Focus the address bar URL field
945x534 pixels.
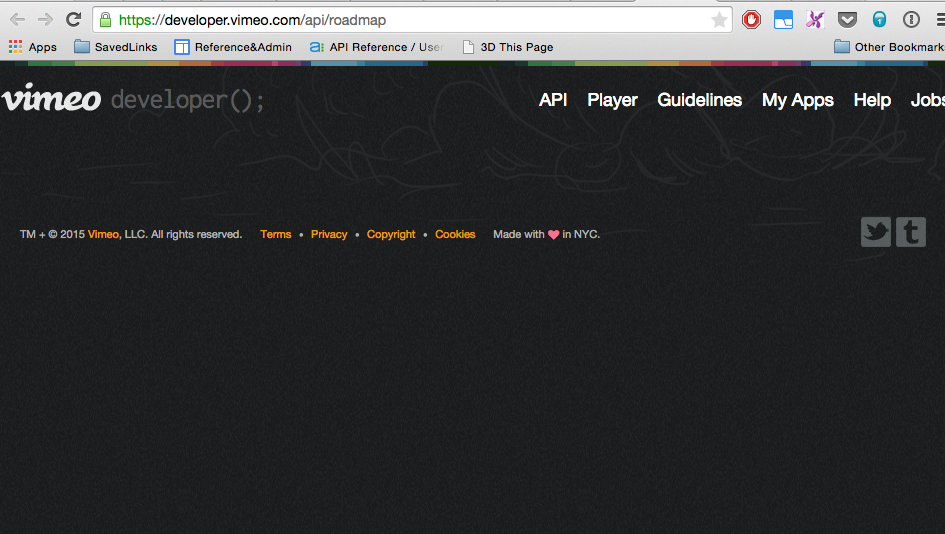412,20
